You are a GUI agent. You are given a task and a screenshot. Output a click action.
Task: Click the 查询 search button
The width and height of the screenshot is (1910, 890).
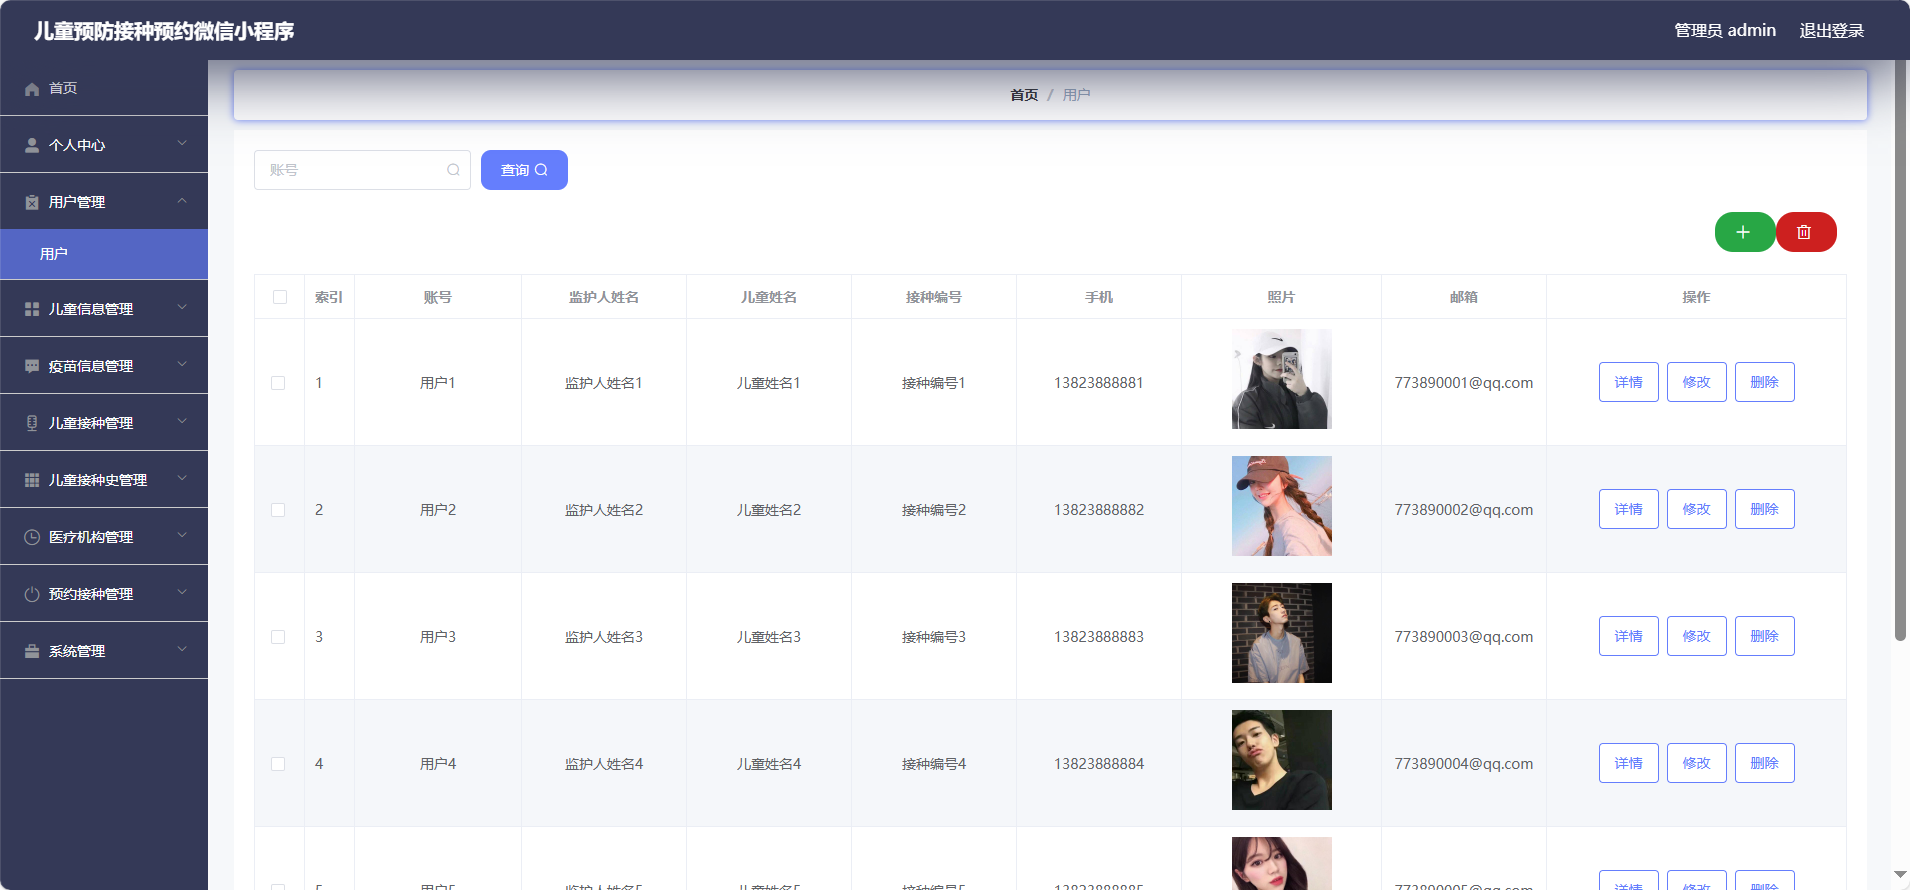(x=524, y=170)
